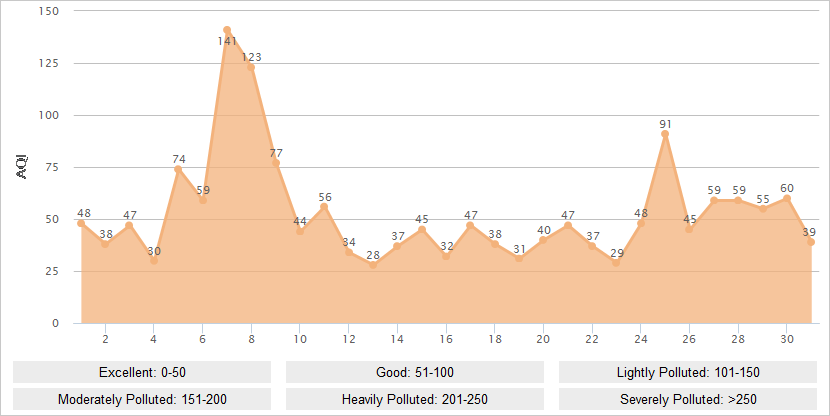This screenshot has height=416, width=830.
Task: Select the data point labeled 29
Action: pos(617,263)
